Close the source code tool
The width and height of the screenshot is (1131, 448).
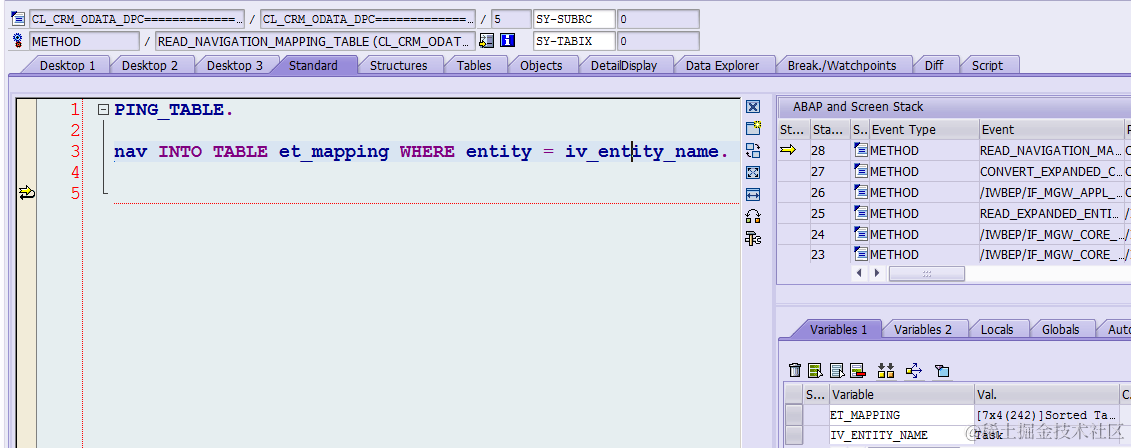click(753, 107)
